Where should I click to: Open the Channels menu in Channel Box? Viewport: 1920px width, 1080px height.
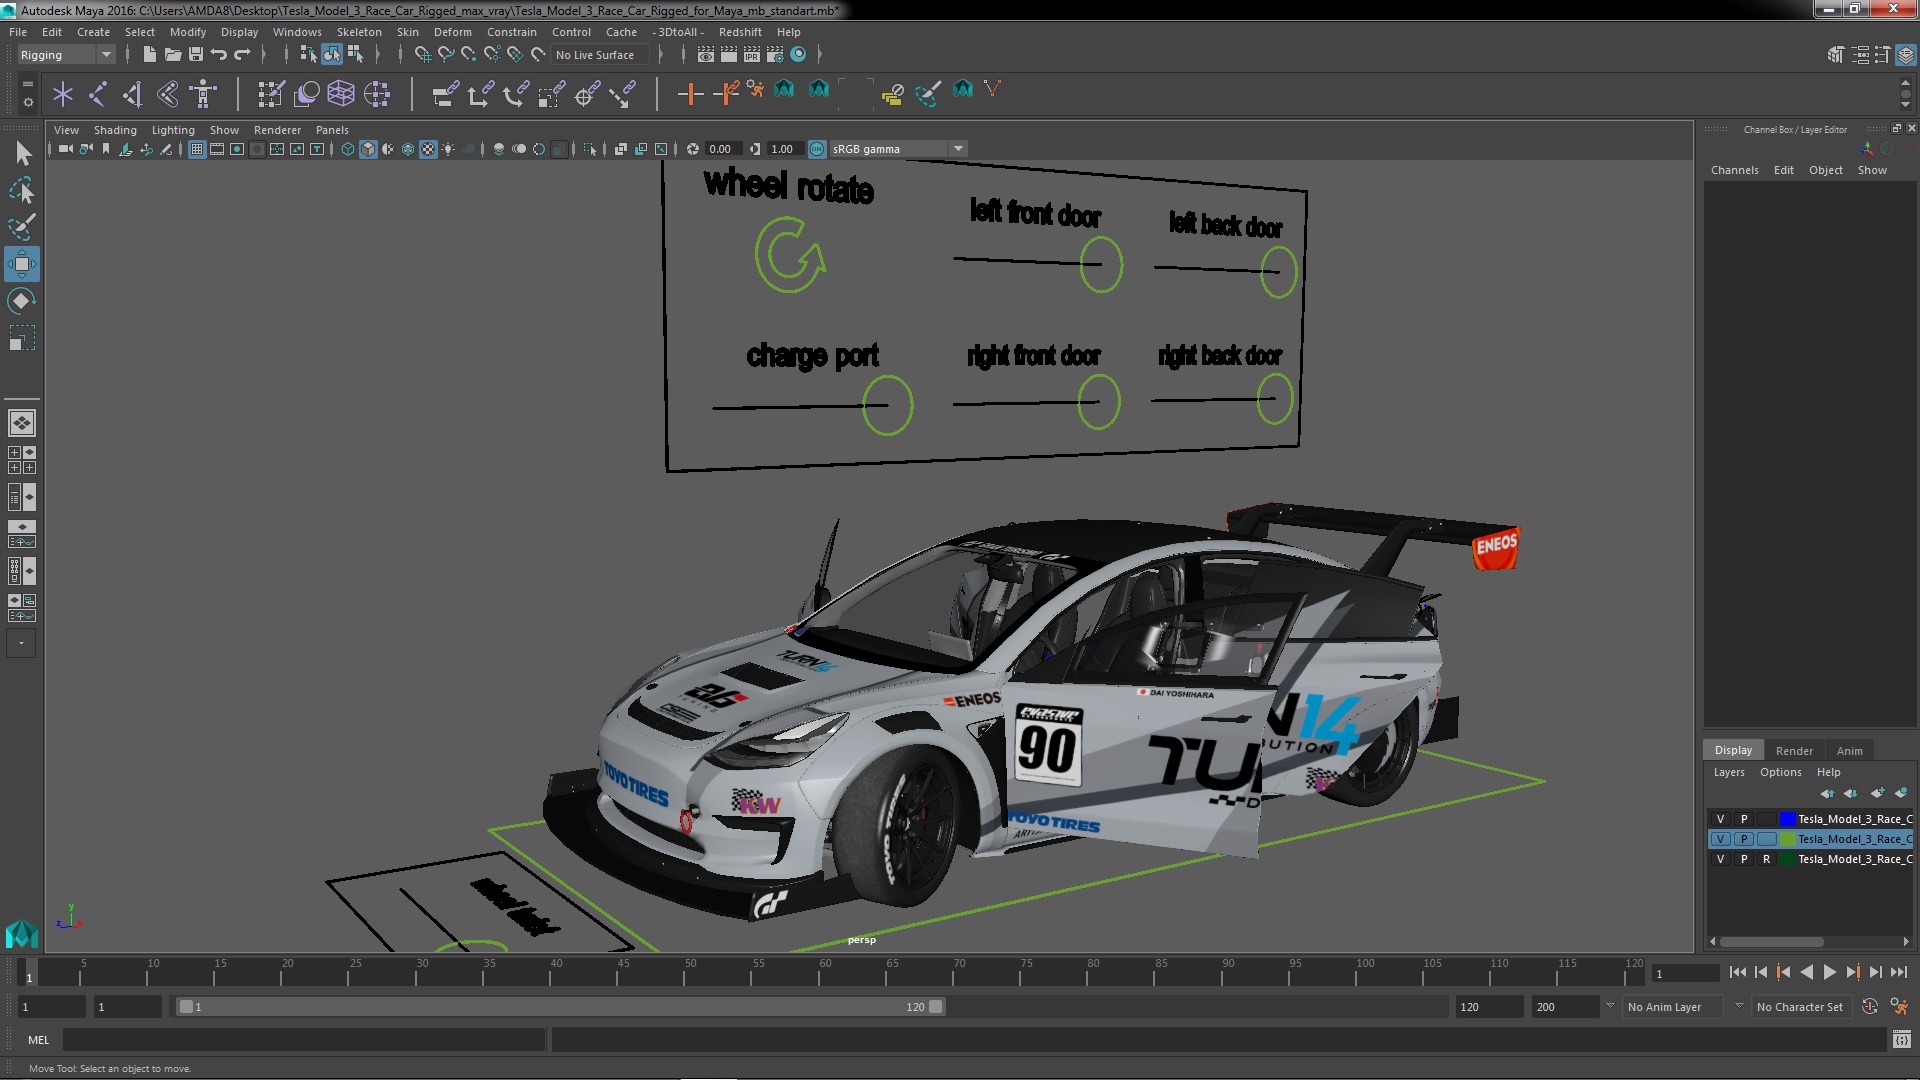tap(1734, 170)
